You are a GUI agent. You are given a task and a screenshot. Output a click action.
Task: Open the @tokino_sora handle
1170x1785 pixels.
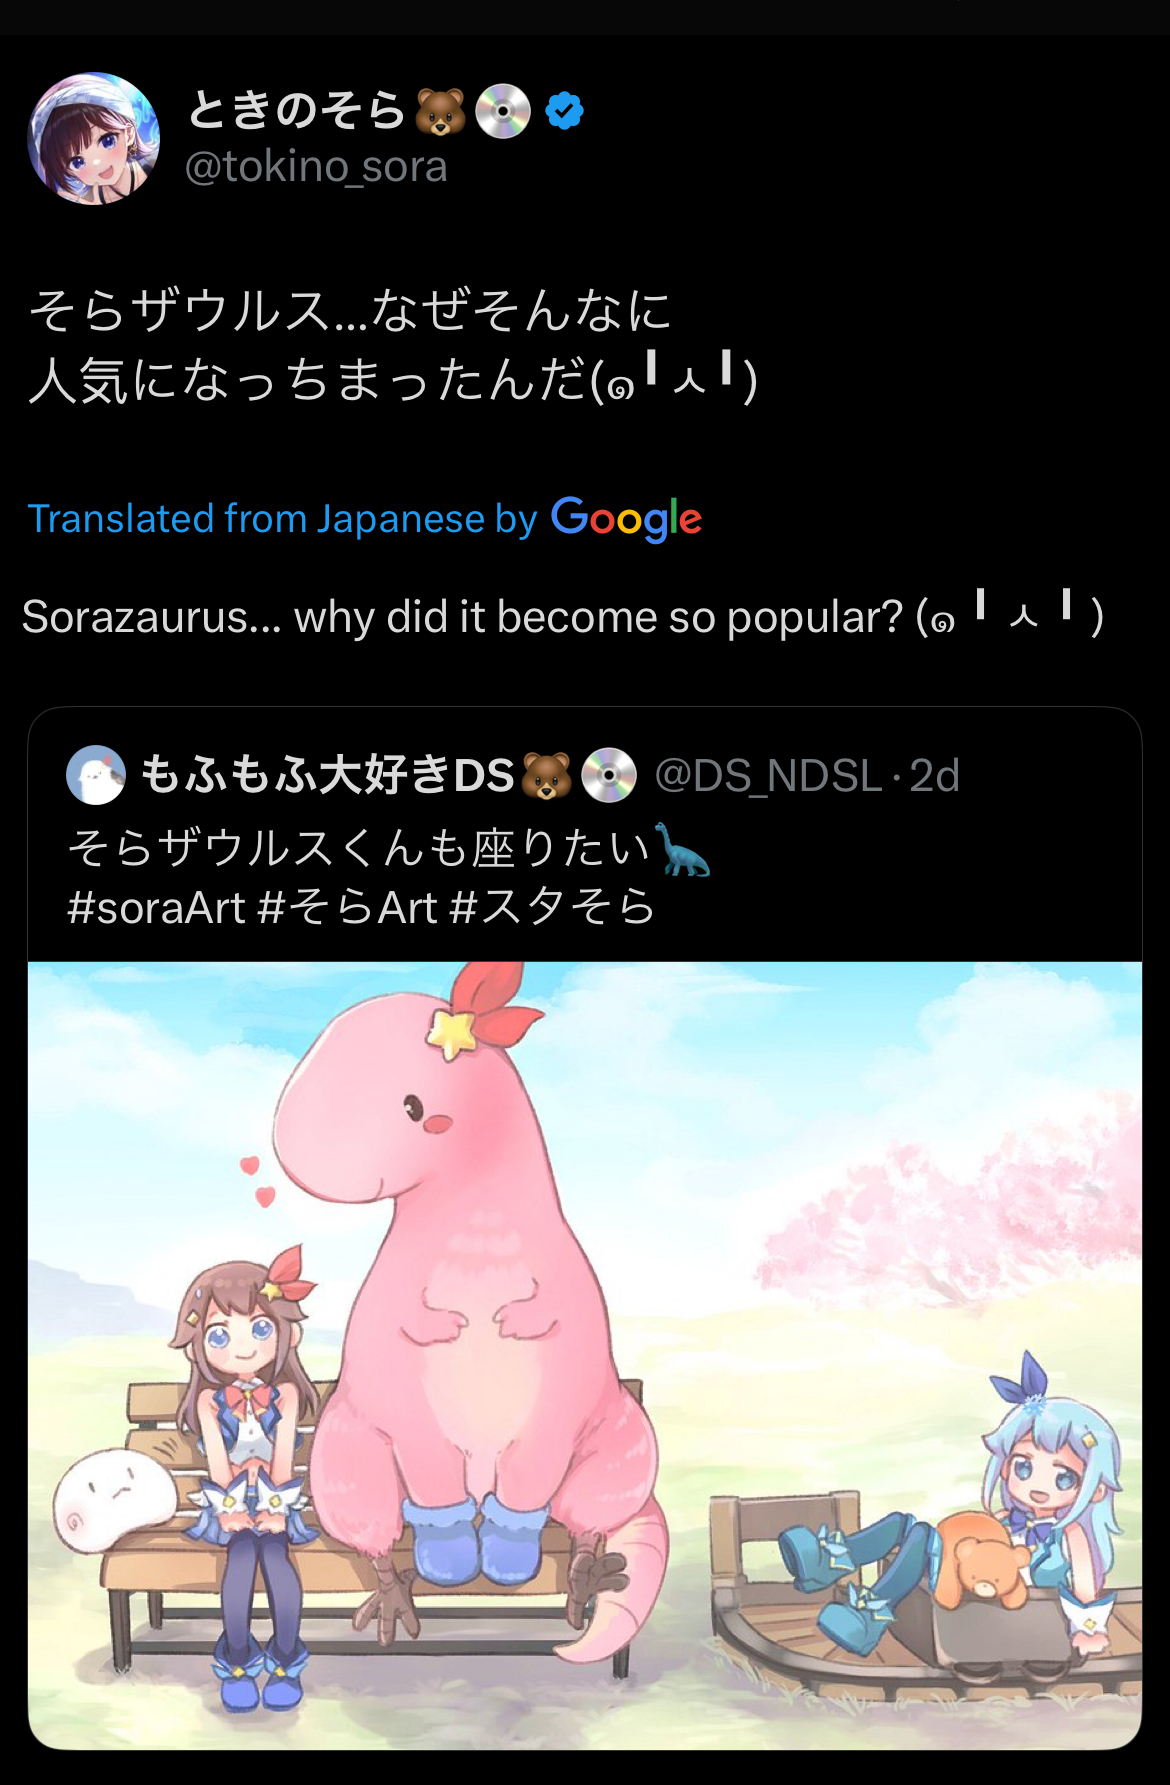316,167
